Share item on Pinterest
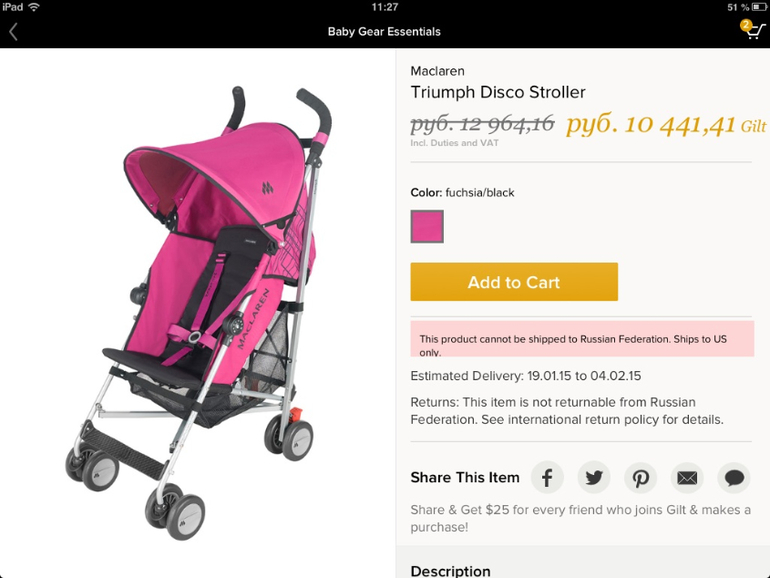 640,477
